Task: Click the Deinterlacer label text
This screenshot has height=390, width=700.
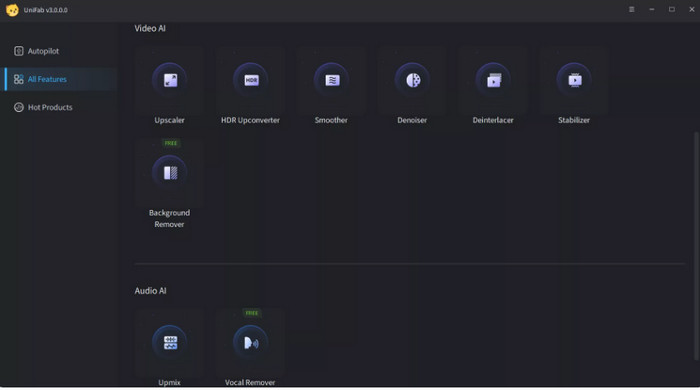Action: point(493,120)
